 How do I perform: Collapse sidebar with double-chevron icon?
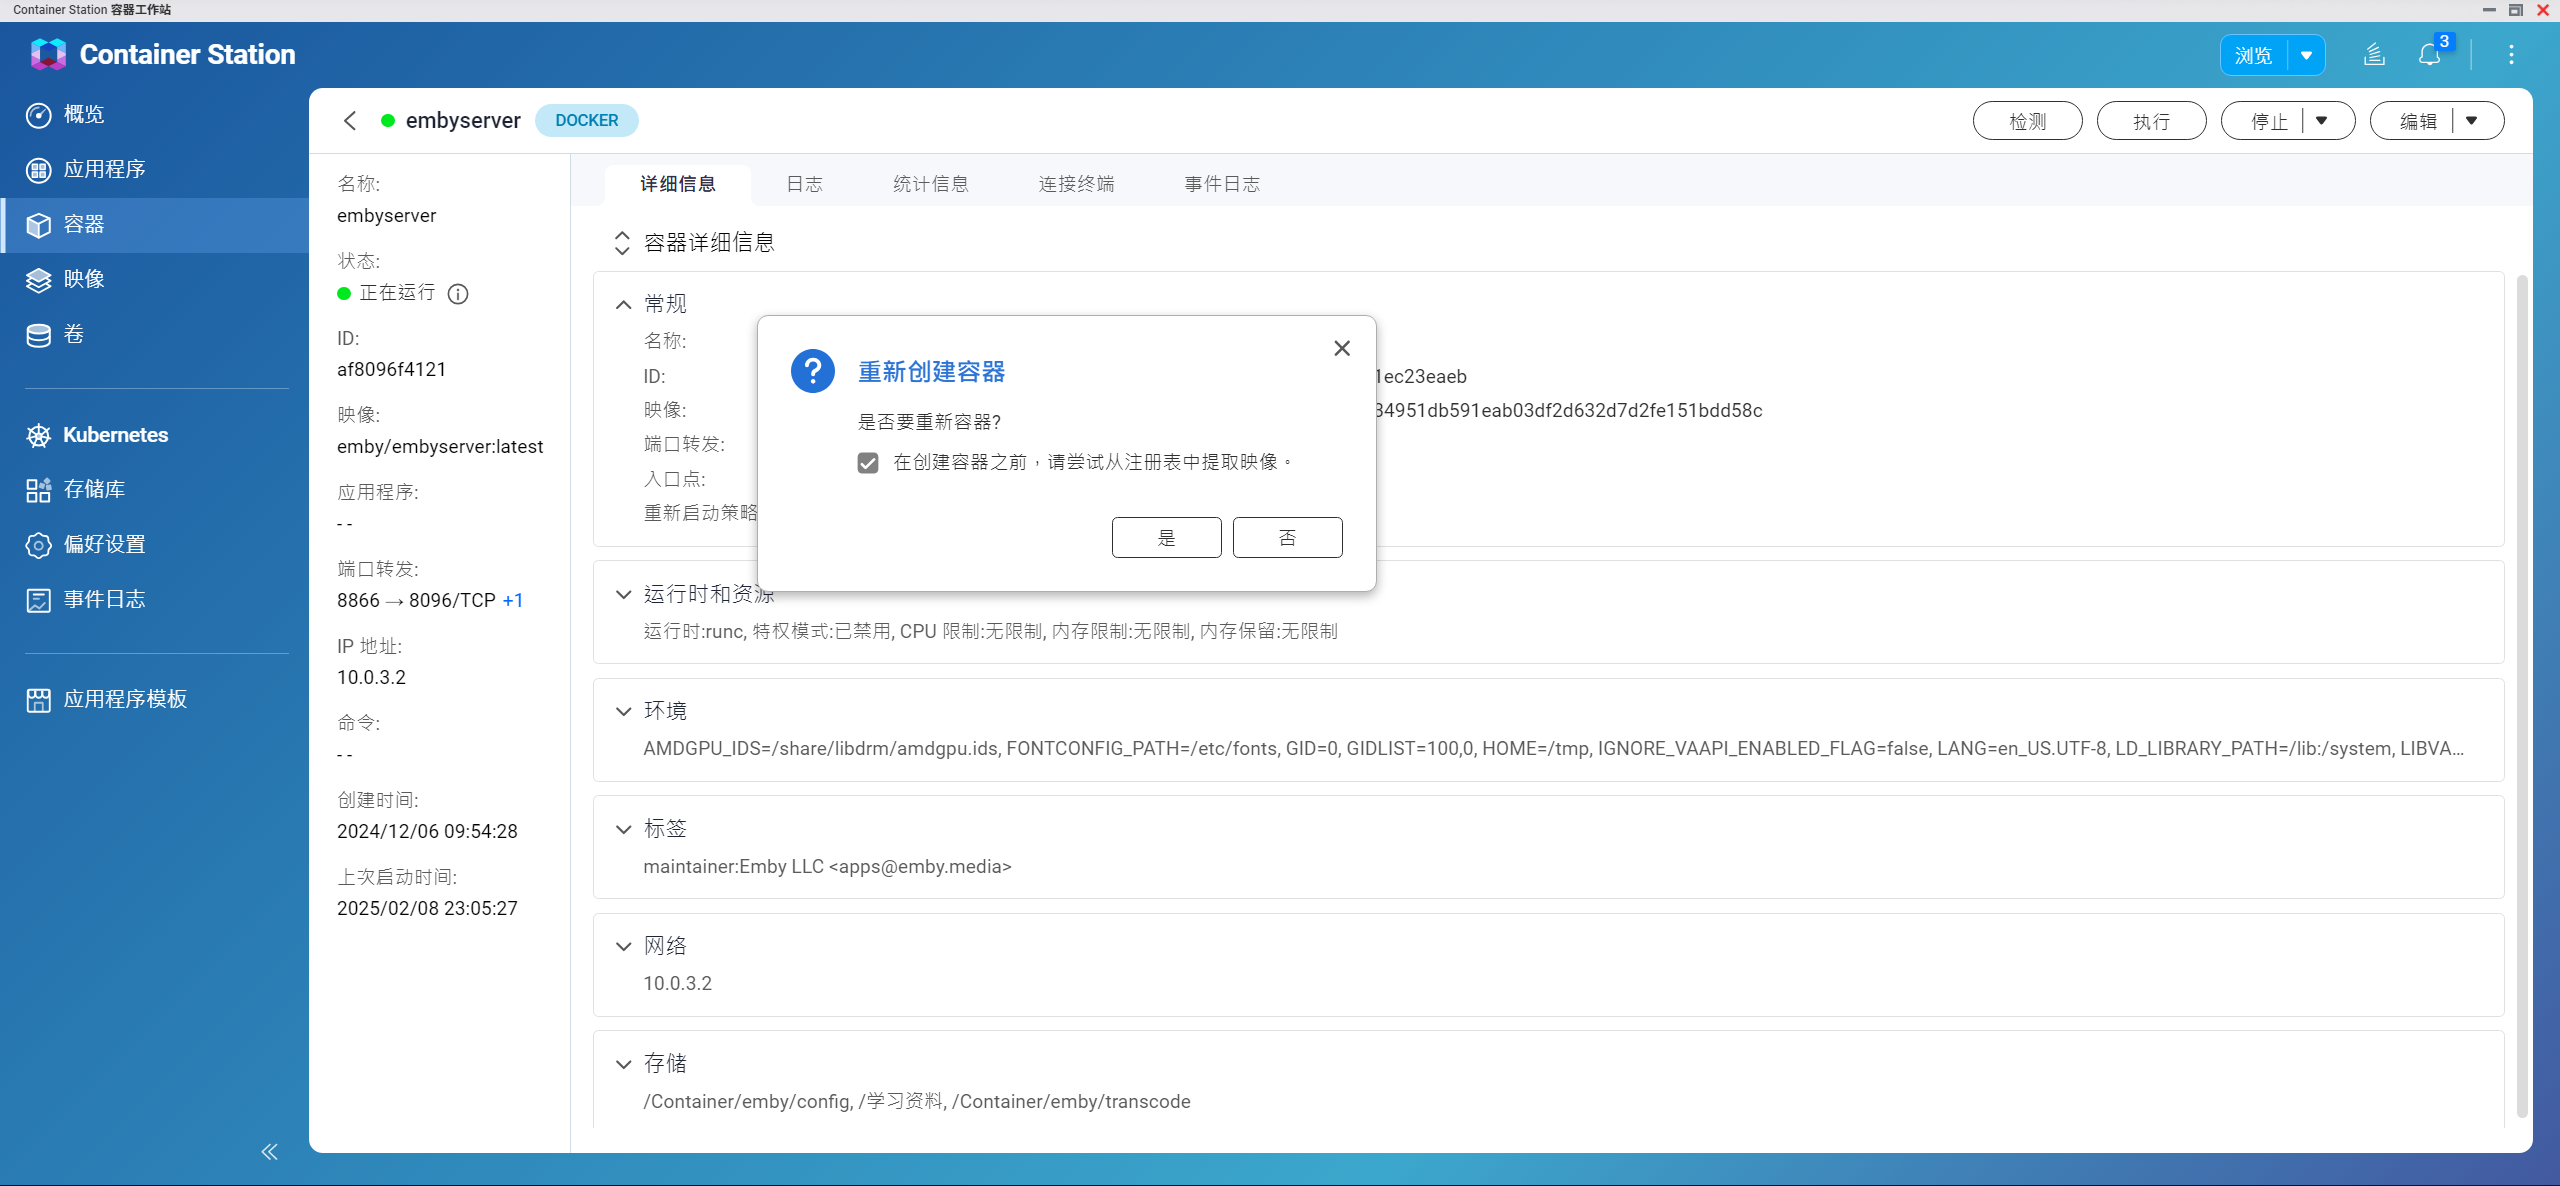269,1152
